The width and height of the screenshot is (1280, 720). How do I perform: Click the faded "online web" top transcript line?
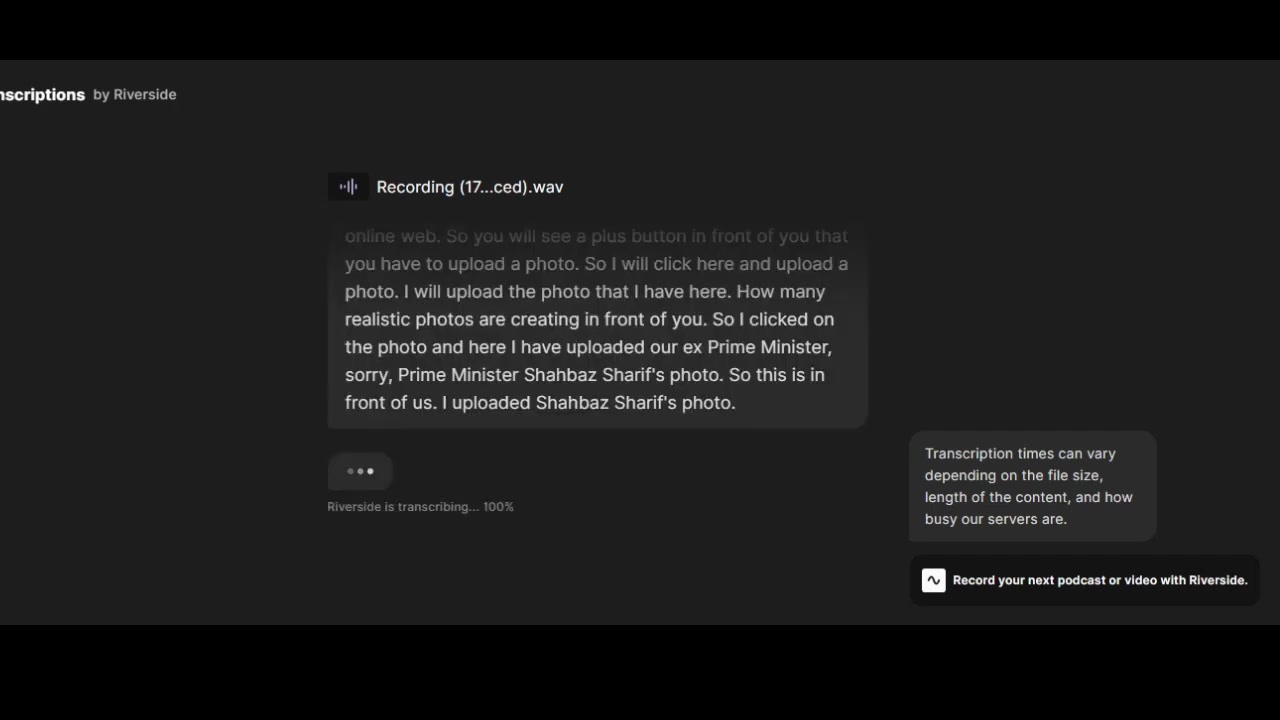(x=392, y=236)
